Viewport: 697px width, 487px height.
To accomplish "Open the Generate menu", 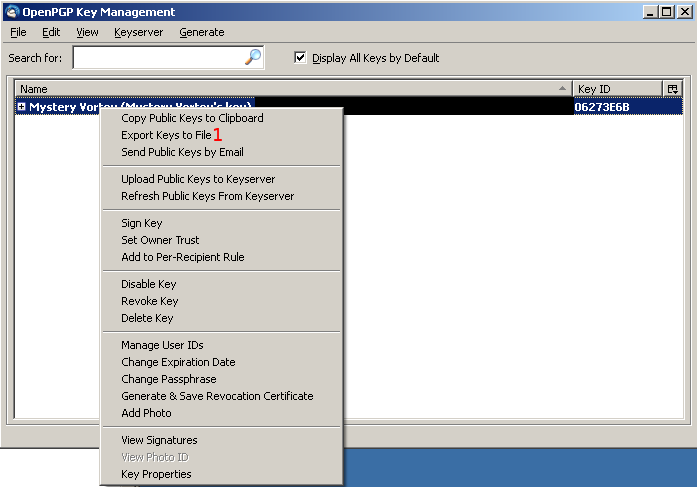I will point(202,32).
